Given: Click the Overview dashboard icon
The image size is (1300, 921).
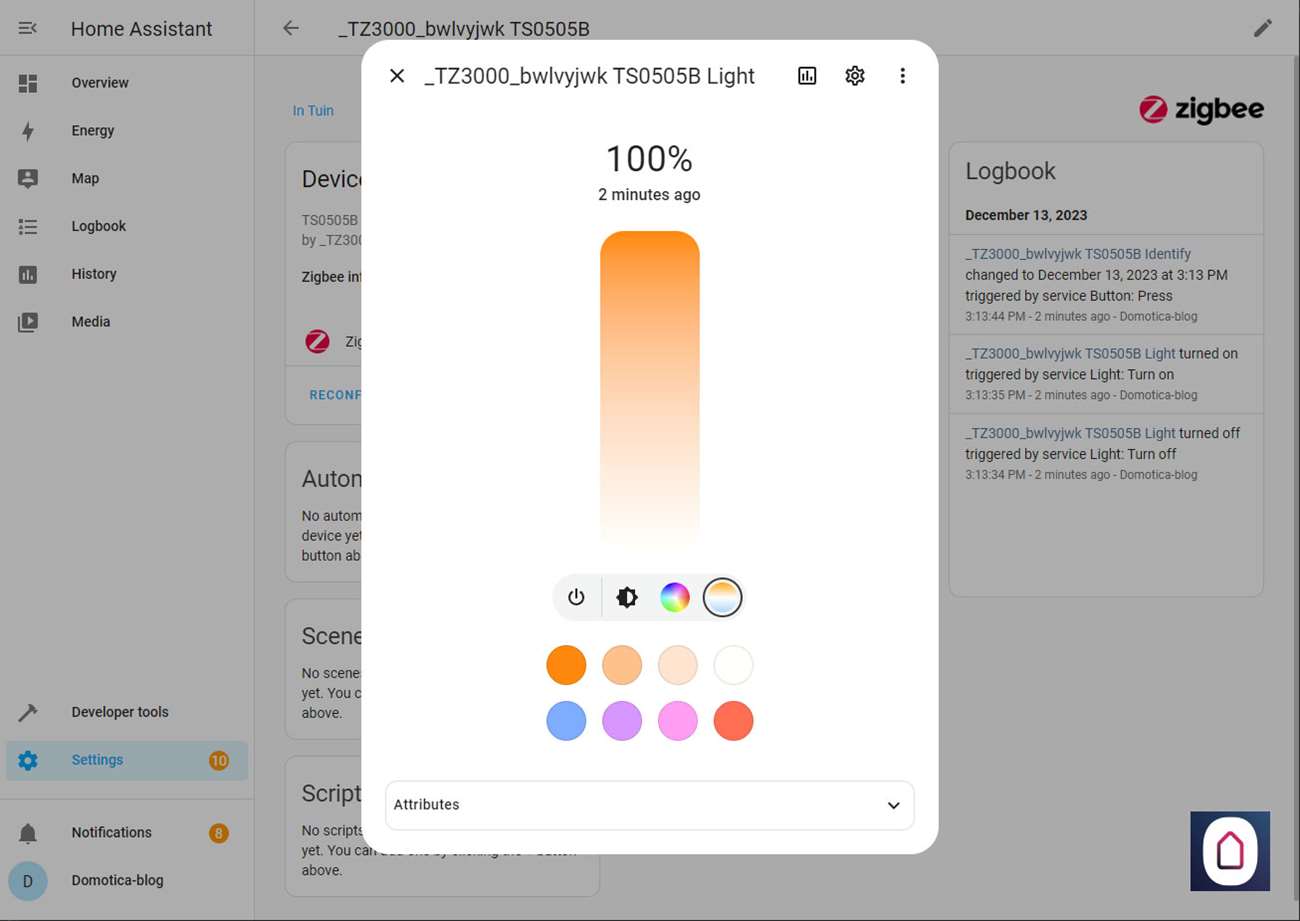Looking at the screenshot, I should coord(28,83).
